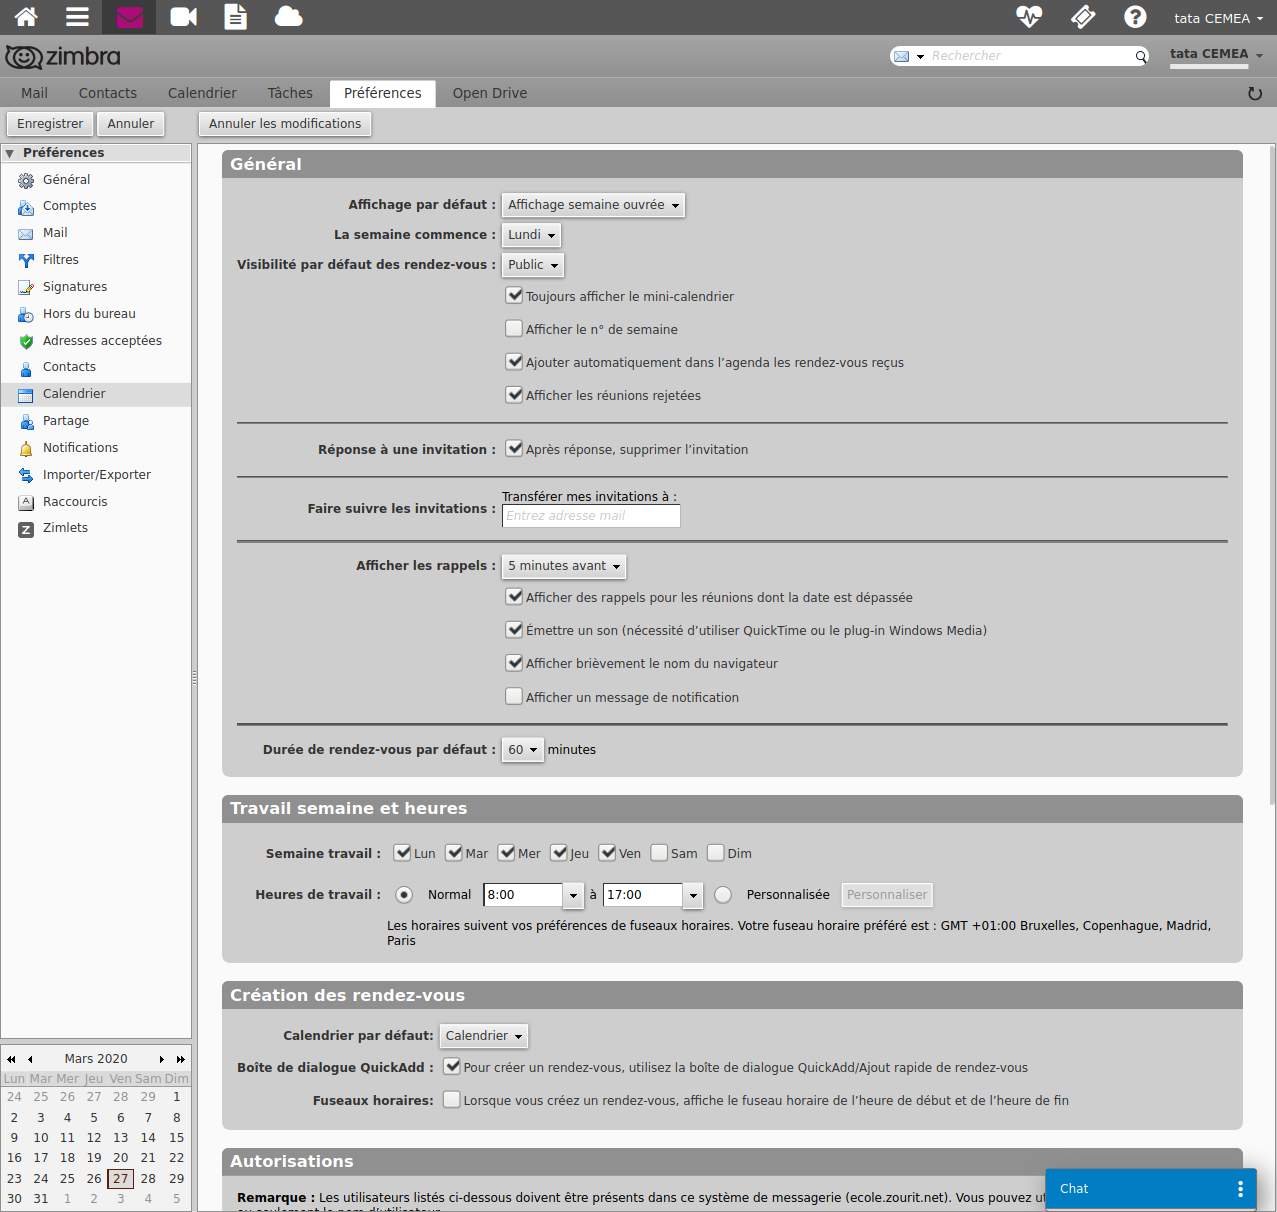Open Importer/Exporter arrows icon

click(x=26, y=476)
